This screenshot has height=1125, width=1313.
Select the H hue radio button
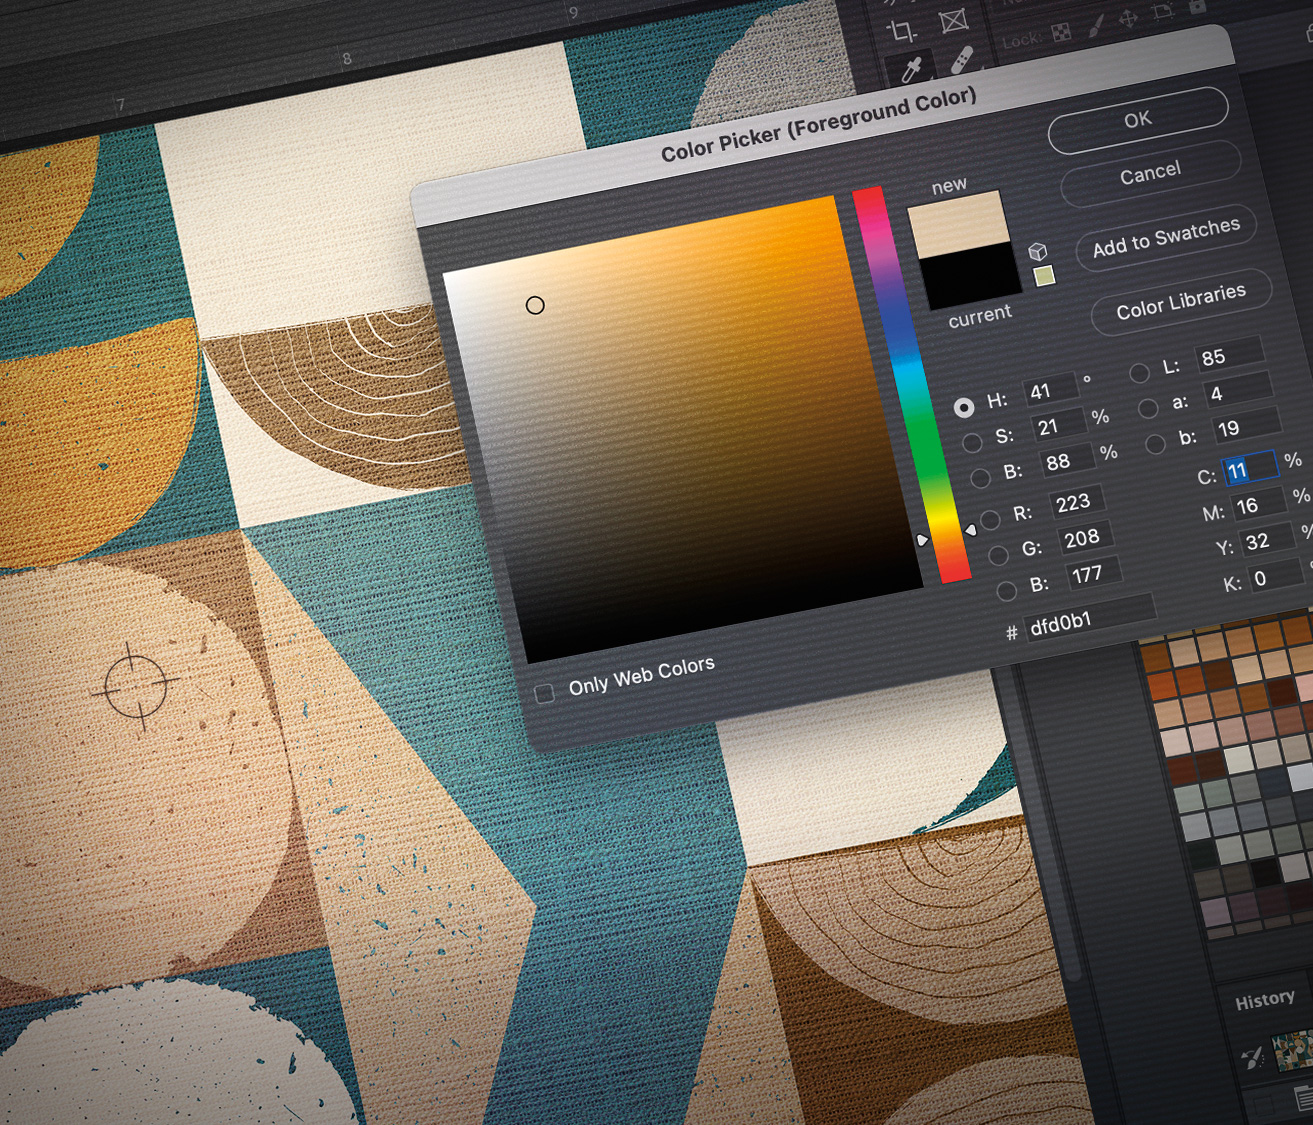963,407
